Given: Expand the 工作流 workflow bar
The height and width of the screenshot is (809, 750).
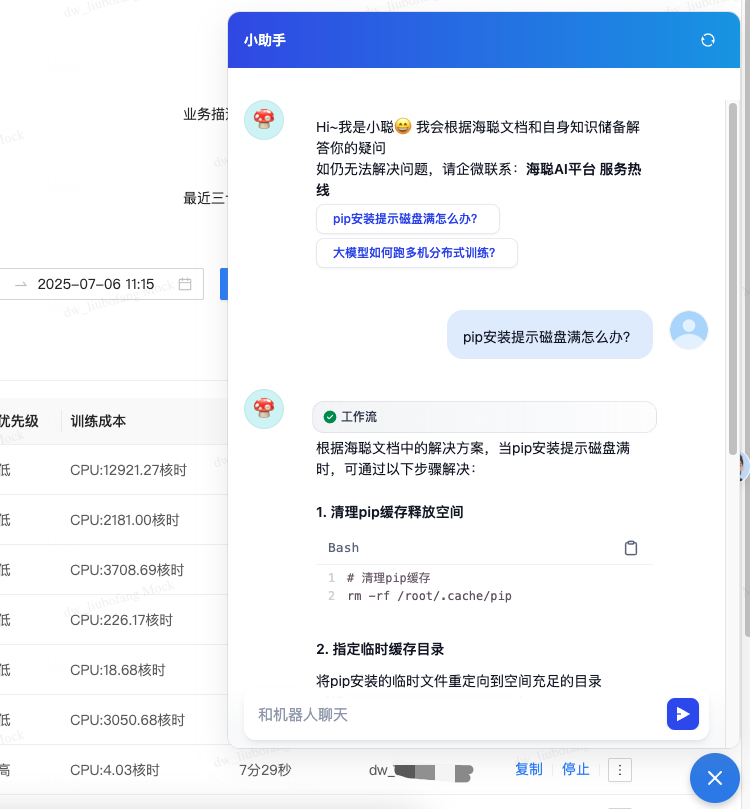Looking at the screenshot, I should (x=484, y=417).
